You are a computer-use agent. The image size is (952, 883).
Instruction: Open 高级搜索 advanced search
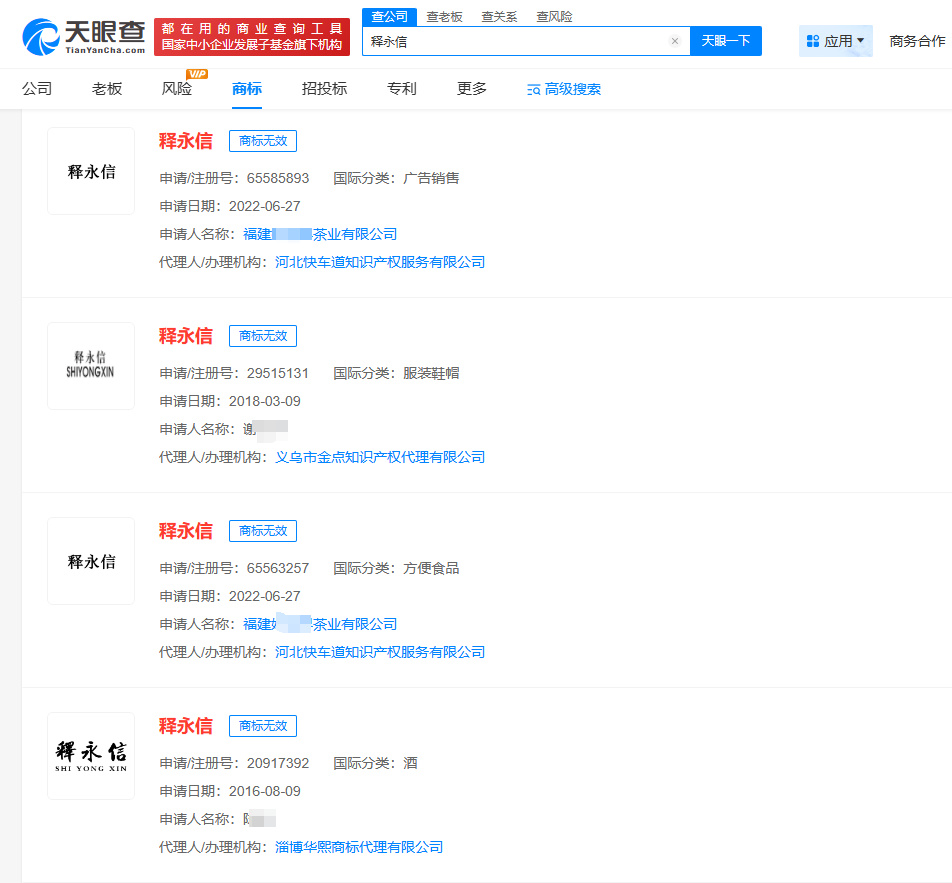564,89
